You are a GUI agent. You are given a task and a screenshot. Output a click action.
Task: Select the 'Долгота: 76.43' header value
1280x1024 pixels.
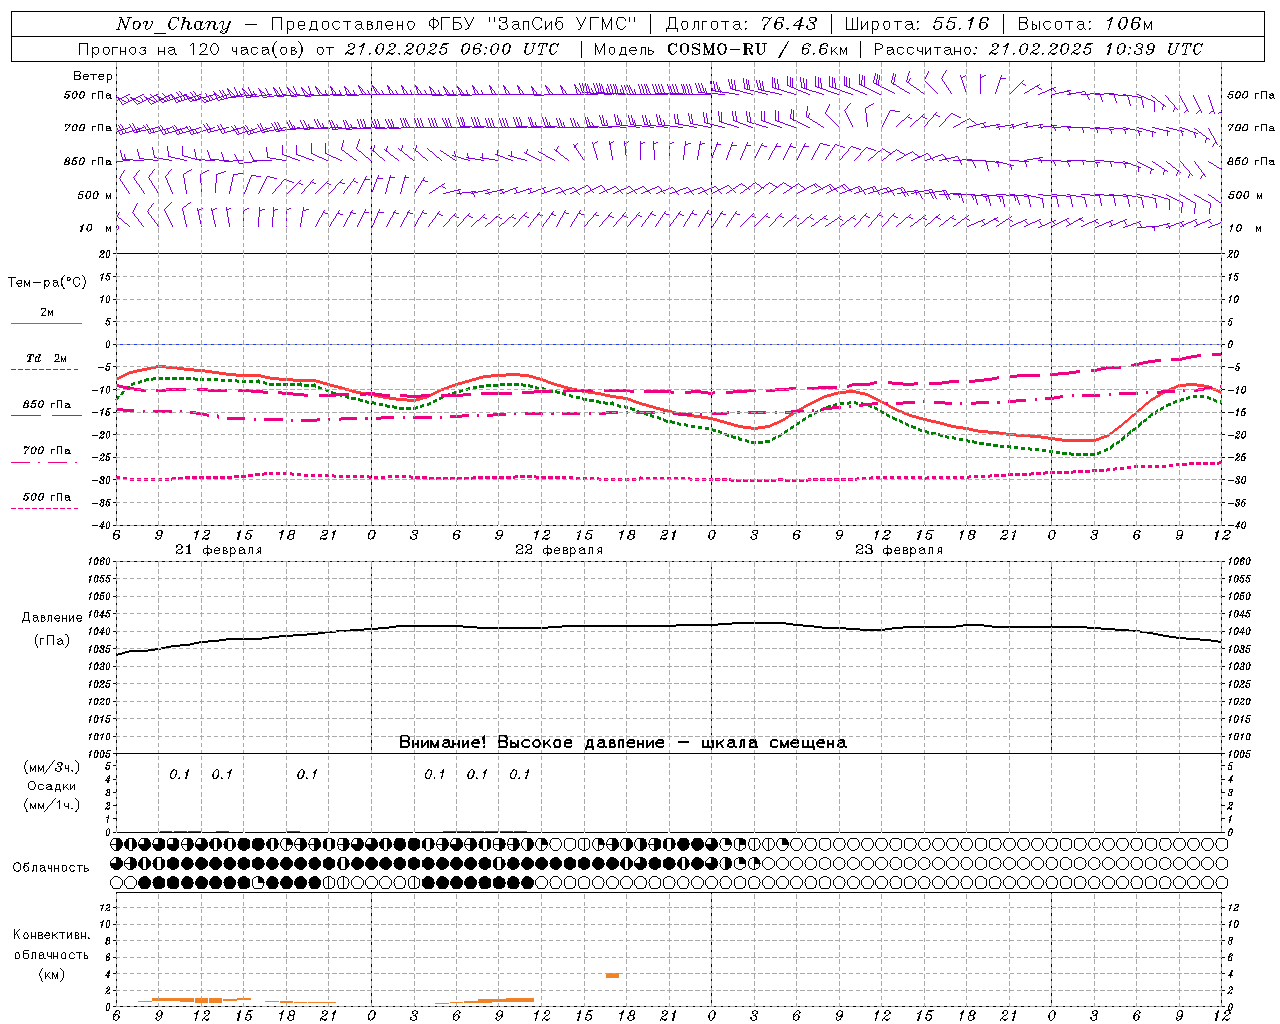tap(741, 24)
